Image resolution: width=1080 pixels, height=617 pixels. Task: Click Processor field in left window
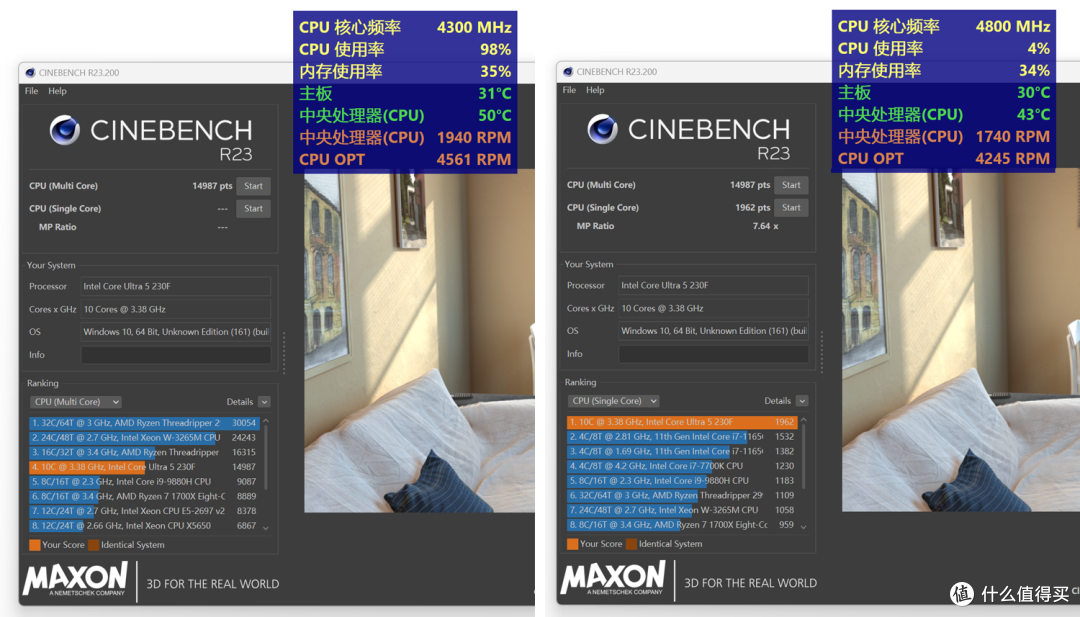pos(176,286)
